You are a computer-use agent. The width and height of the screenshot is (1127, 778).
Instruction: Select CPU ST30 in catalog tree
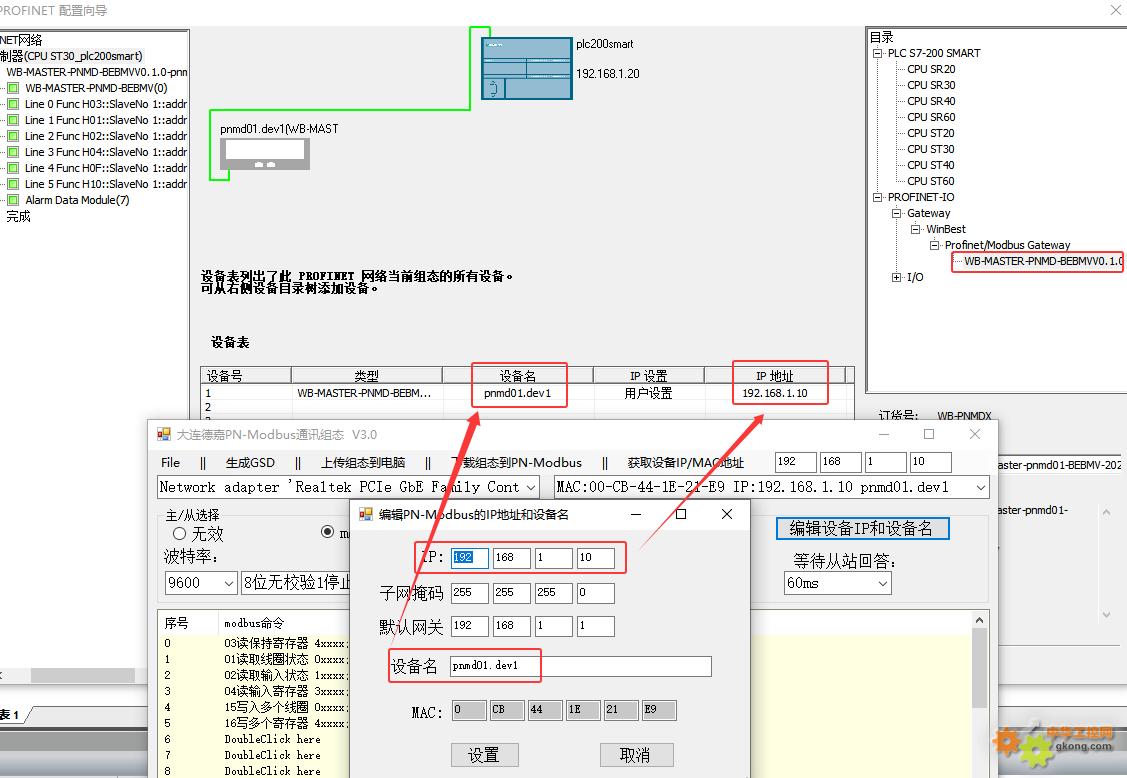point(930,149)
